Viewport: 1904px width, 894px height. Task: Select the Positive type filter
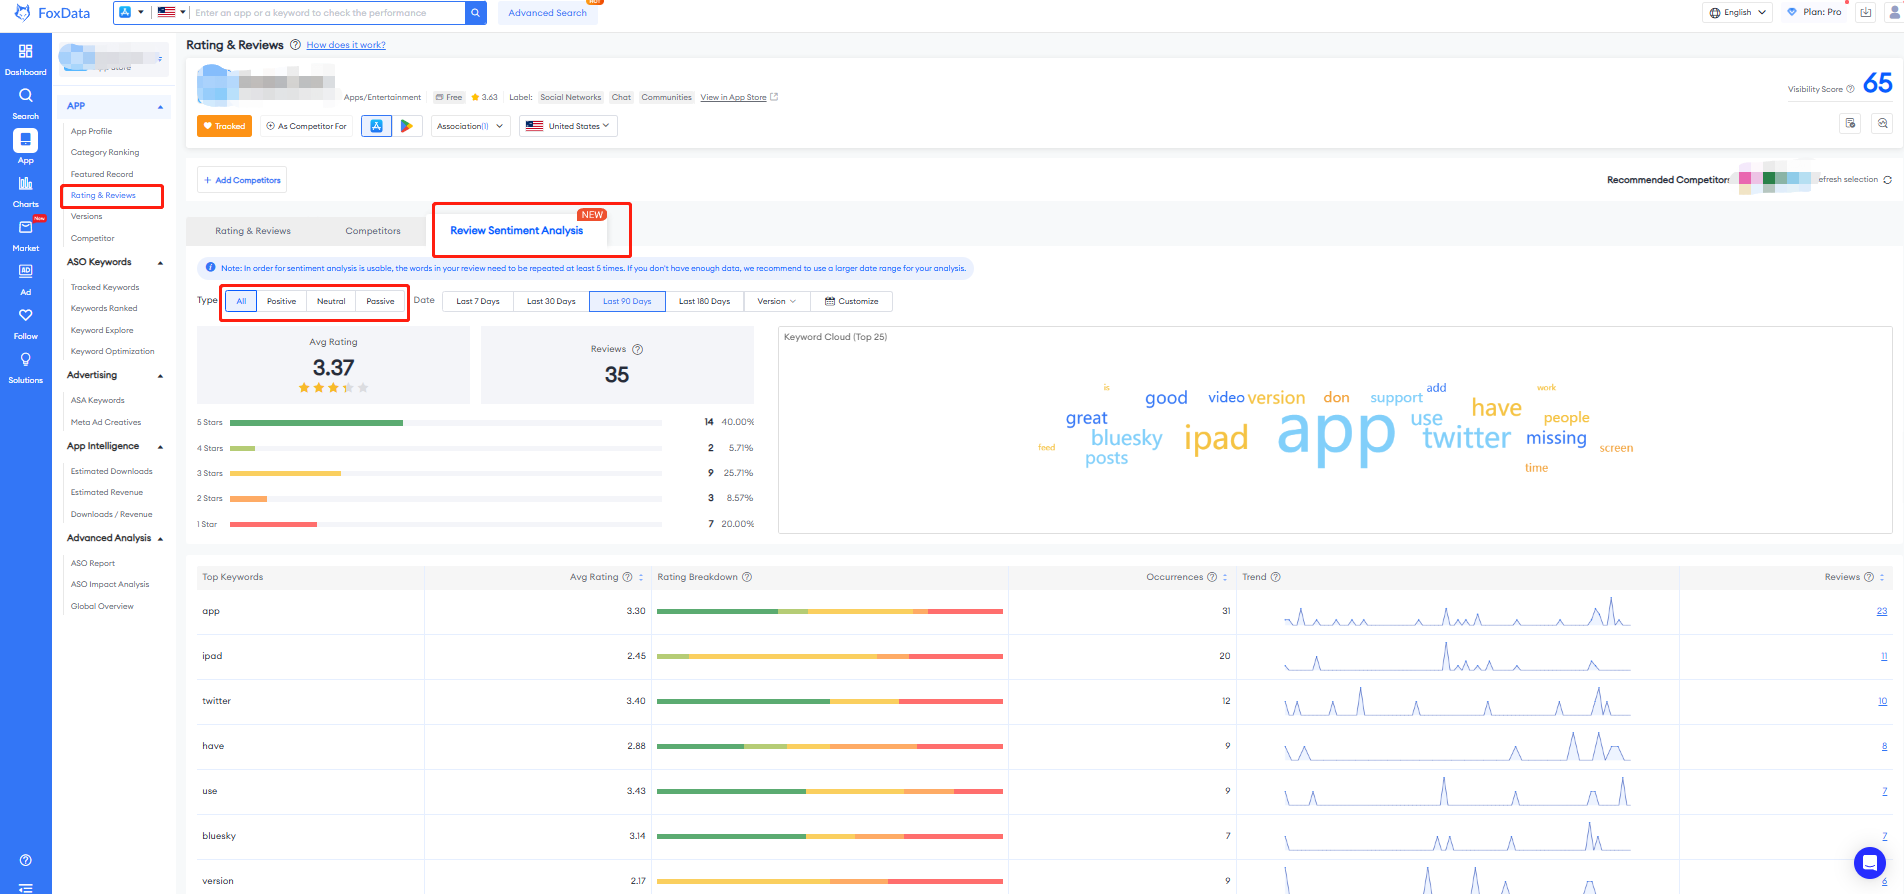coord(281,301)
